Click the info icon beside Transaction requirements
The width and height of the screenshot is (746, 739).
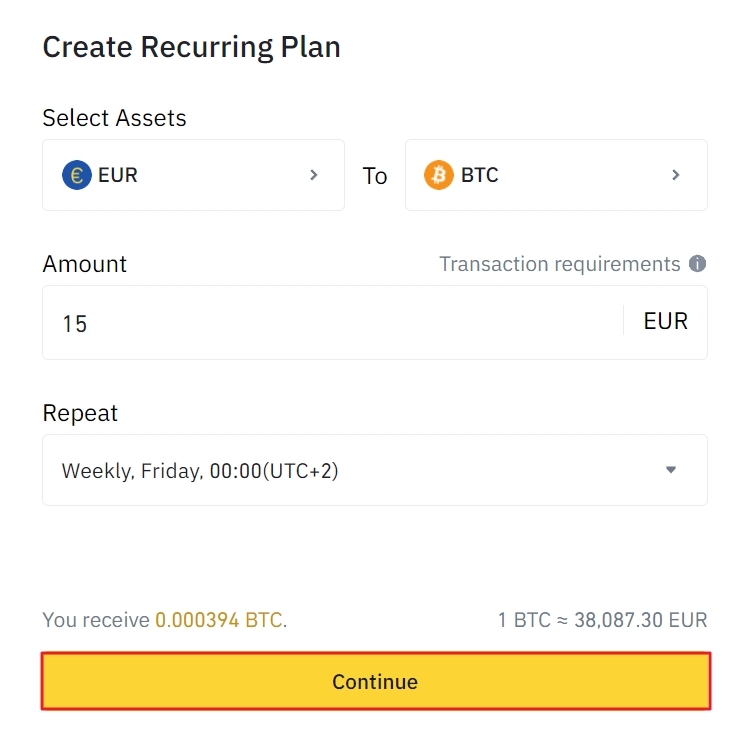[698, 264]
